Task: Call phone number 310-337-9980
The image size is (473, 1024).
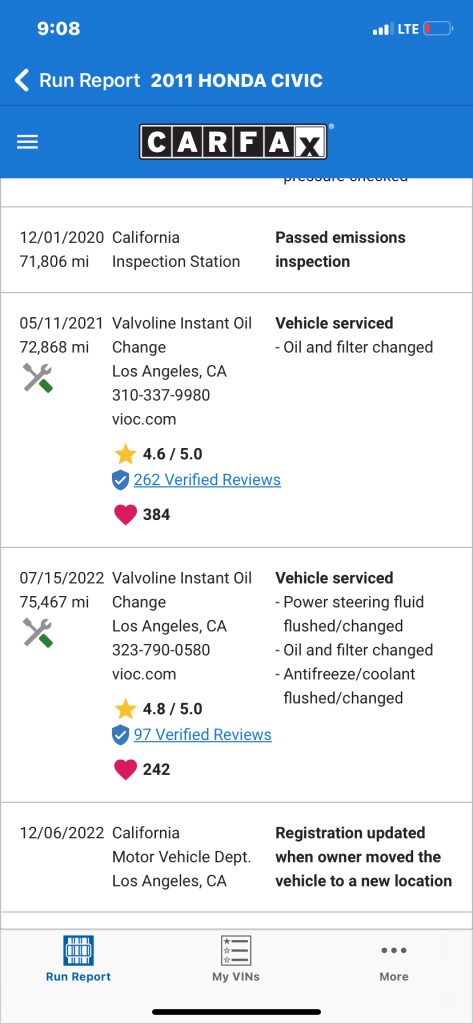Action: click(x=161, y=395)
